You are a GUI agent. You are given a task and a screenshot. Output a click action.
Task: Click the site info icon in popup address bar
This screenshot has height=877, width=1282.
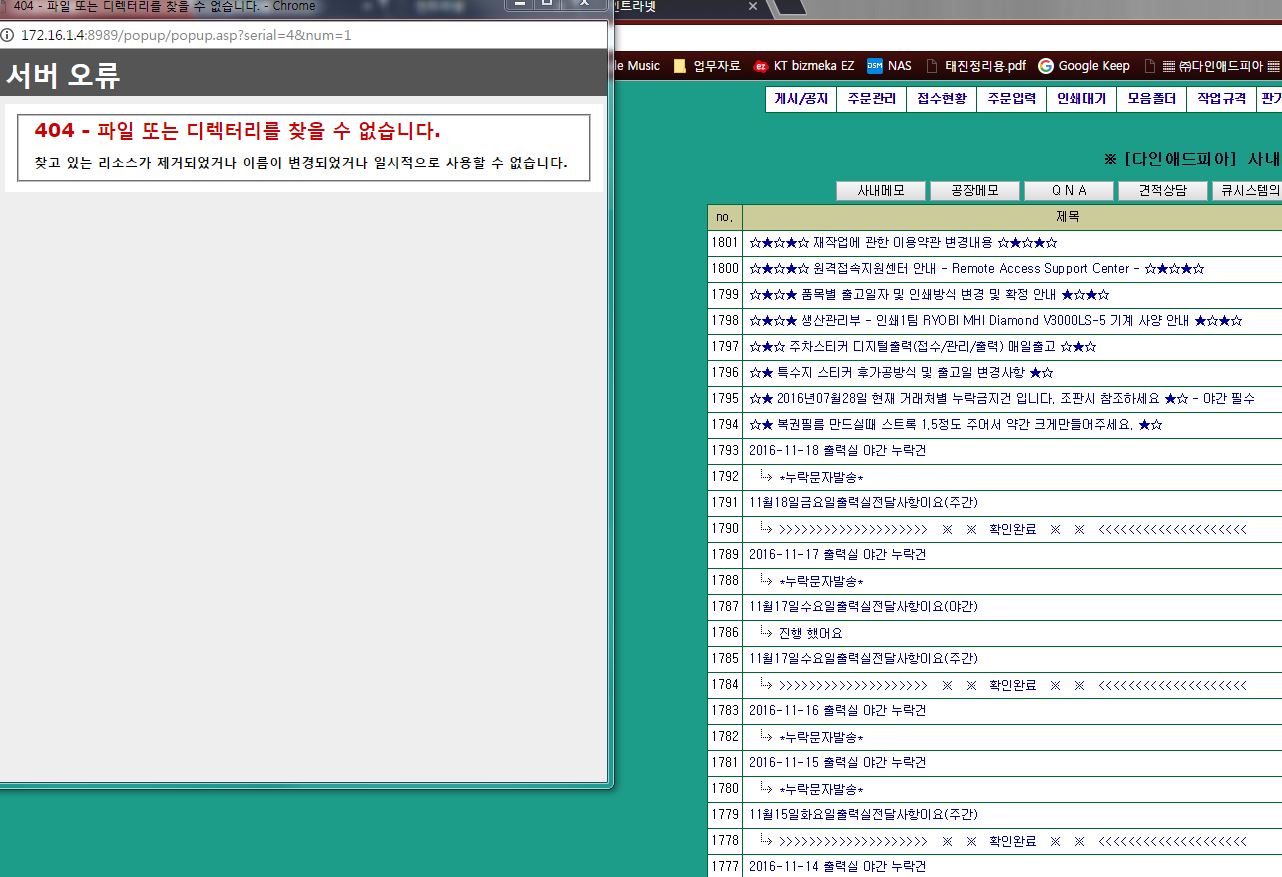pos(8,35)
